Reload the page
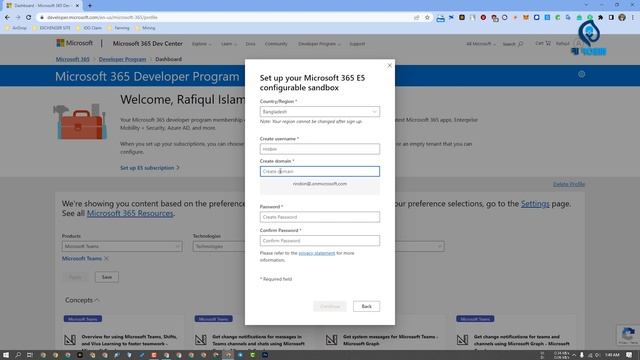This screenshot has width=640, height=360. tap(29, 18)
